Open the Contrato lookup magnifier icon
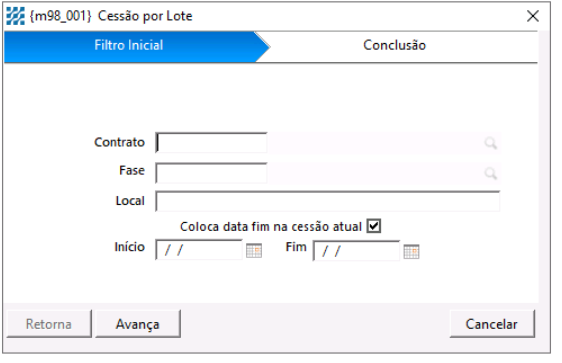Image resolution: width=562 pixels, height=363 pixels. [x=490, y=143]
